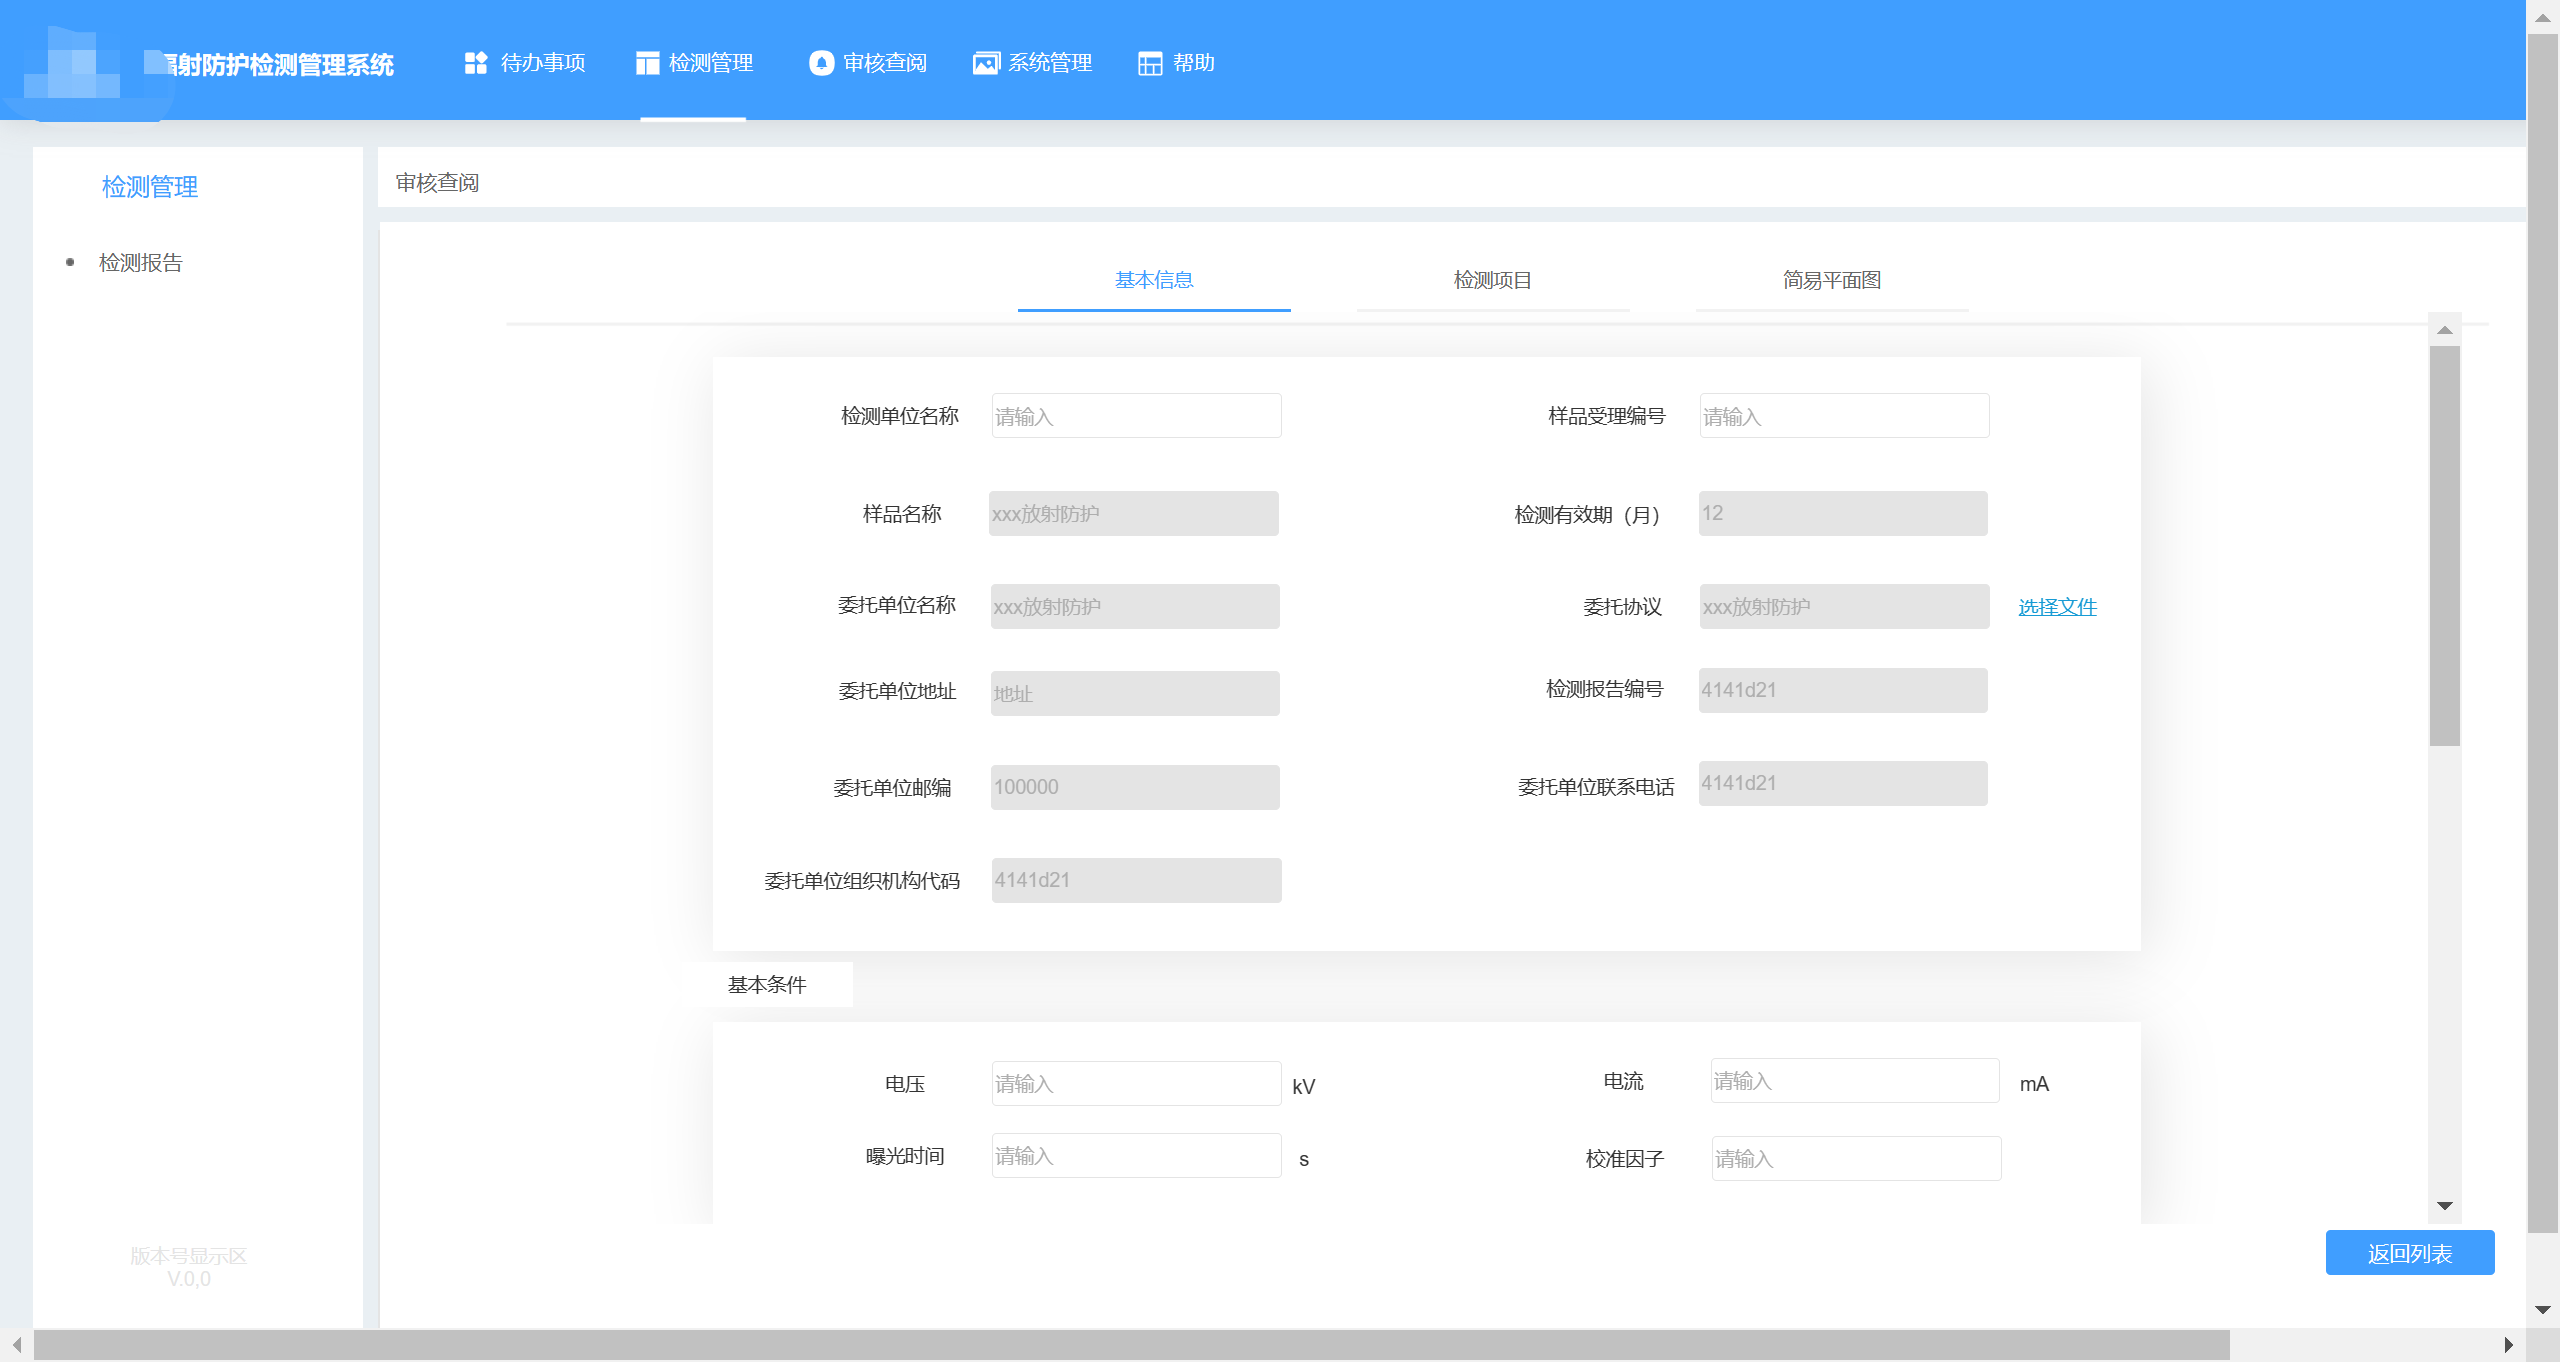Click the 委托单位组织机构代码 field
The image size is (2560, 1362).
tap(1136, 880)
